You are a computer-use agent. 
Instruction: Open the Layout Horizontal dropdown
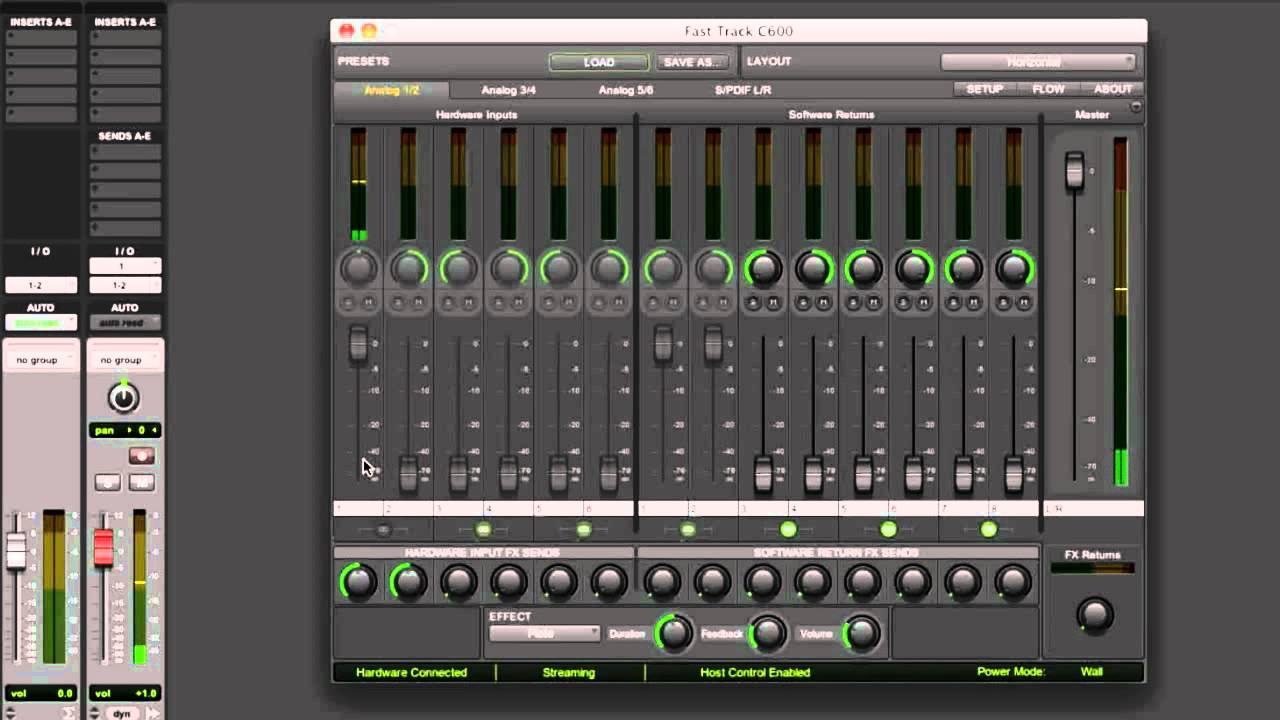click(x=1038, y=62)
